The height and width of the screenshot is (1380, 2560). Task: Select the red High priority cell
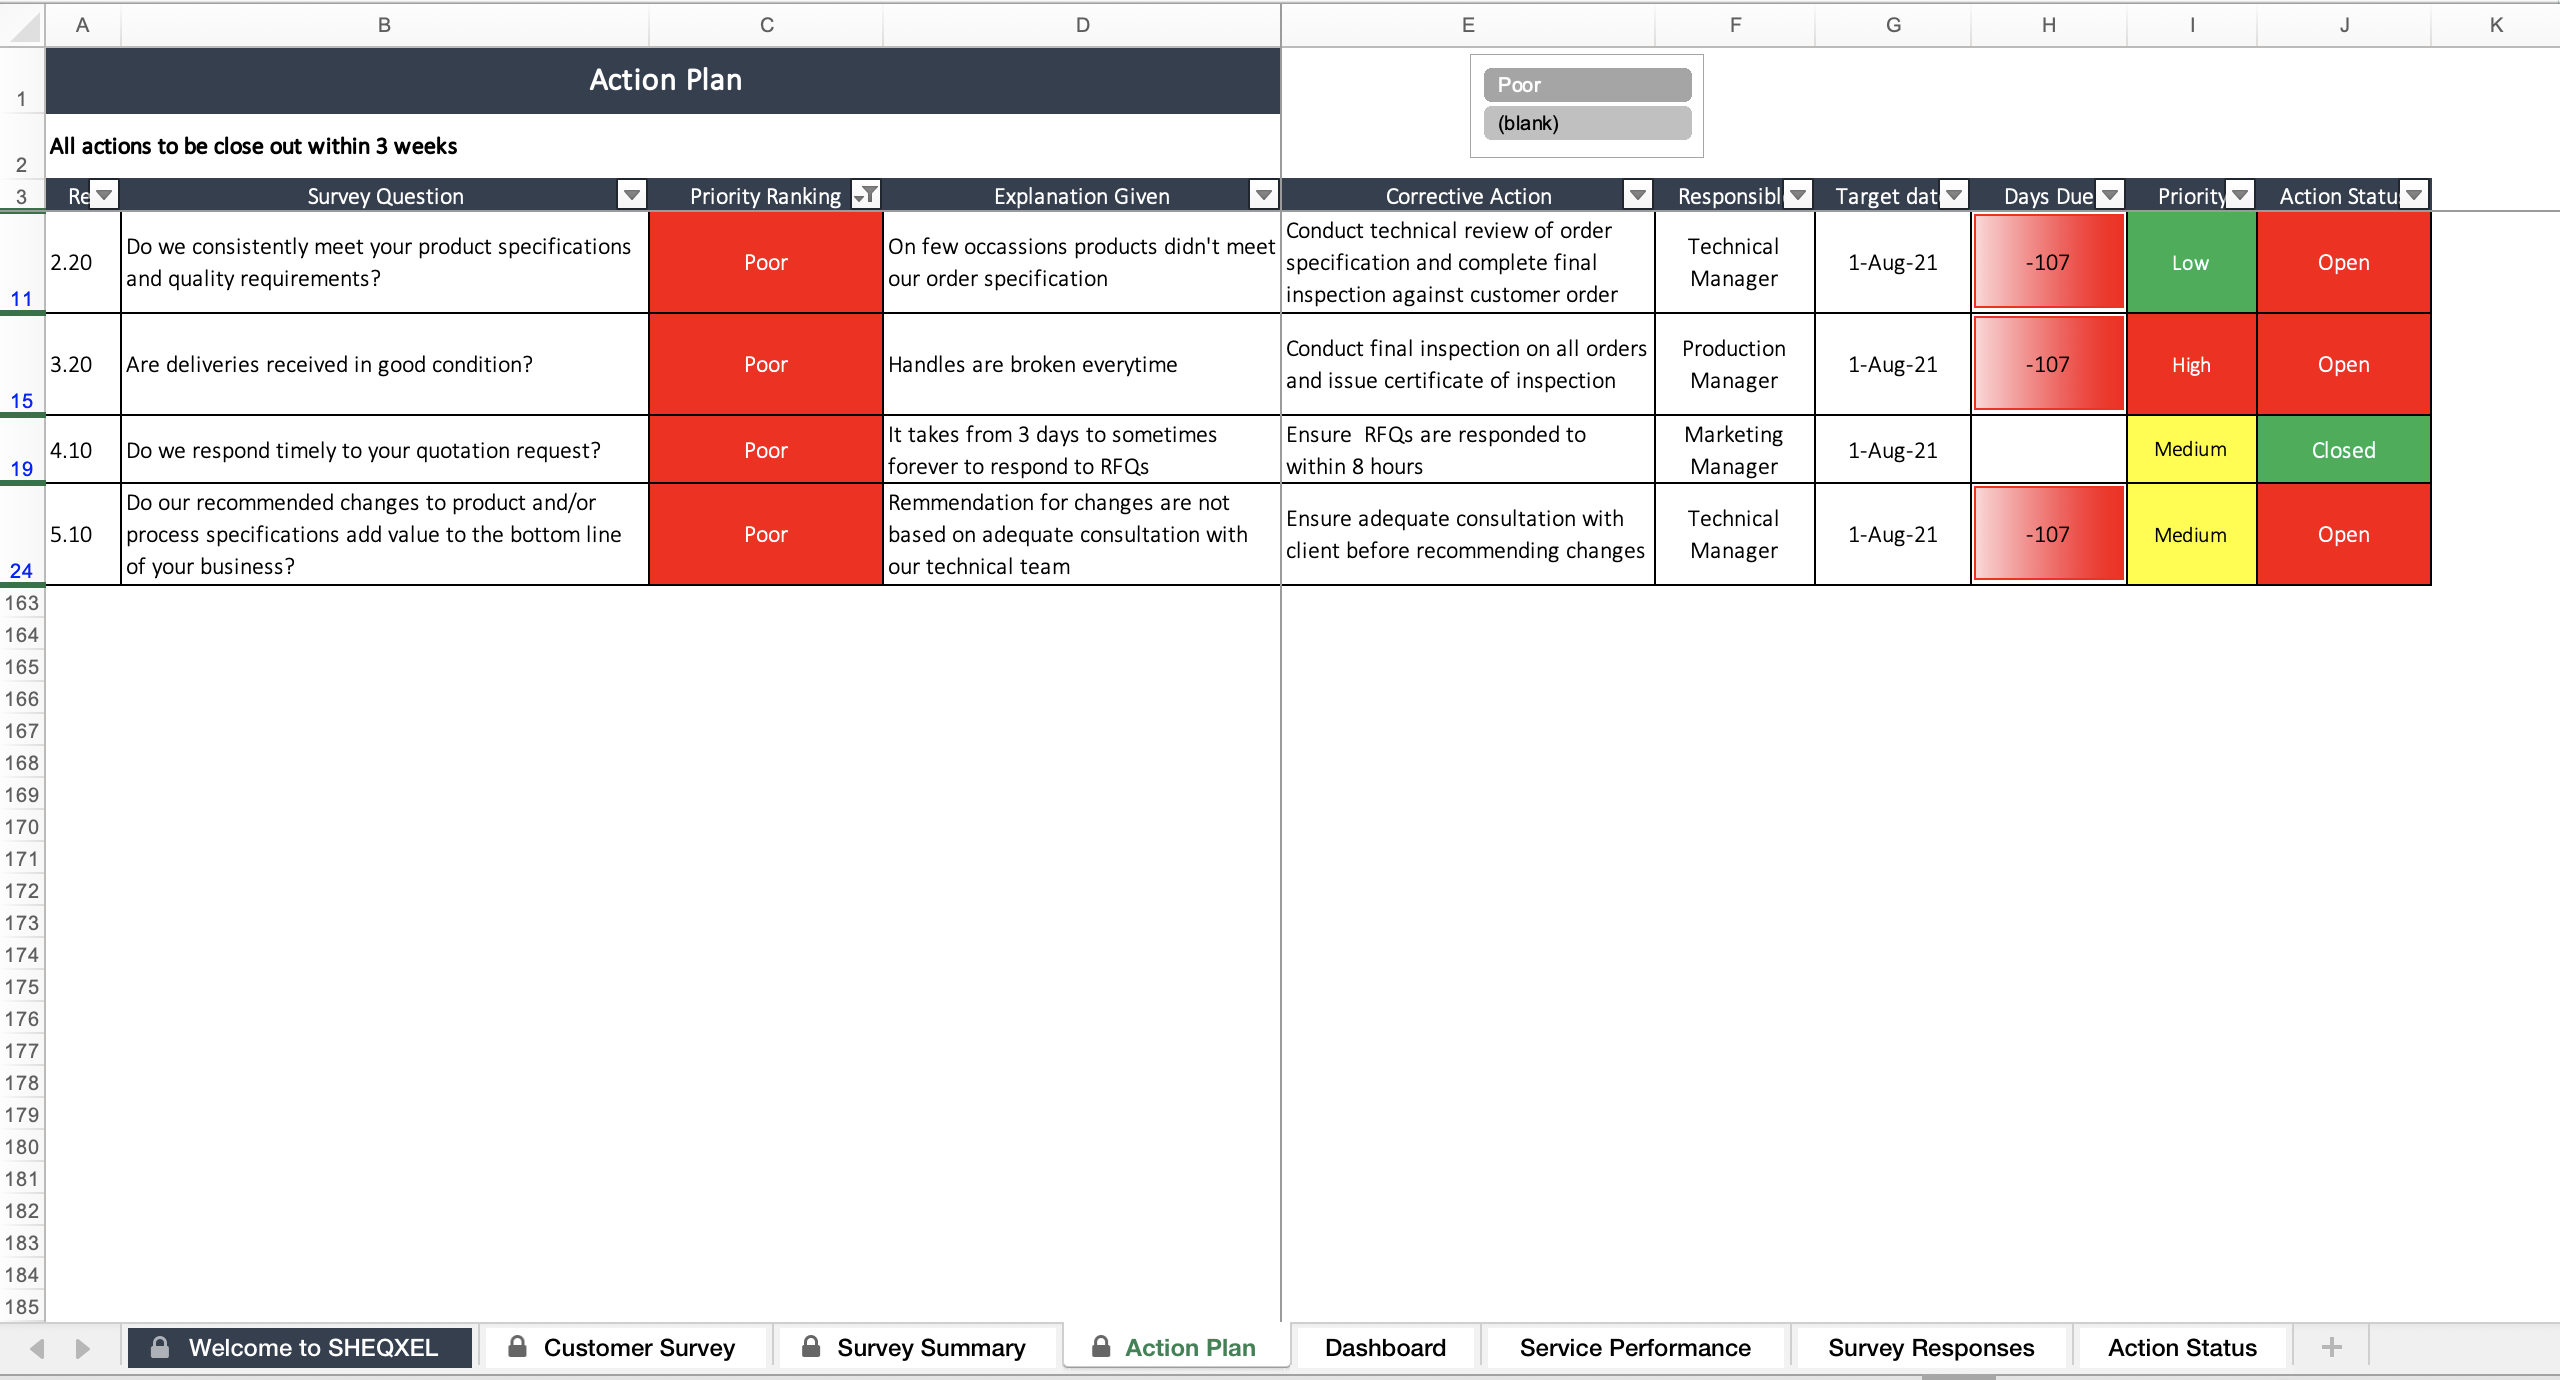click(x=2191, y=365)
